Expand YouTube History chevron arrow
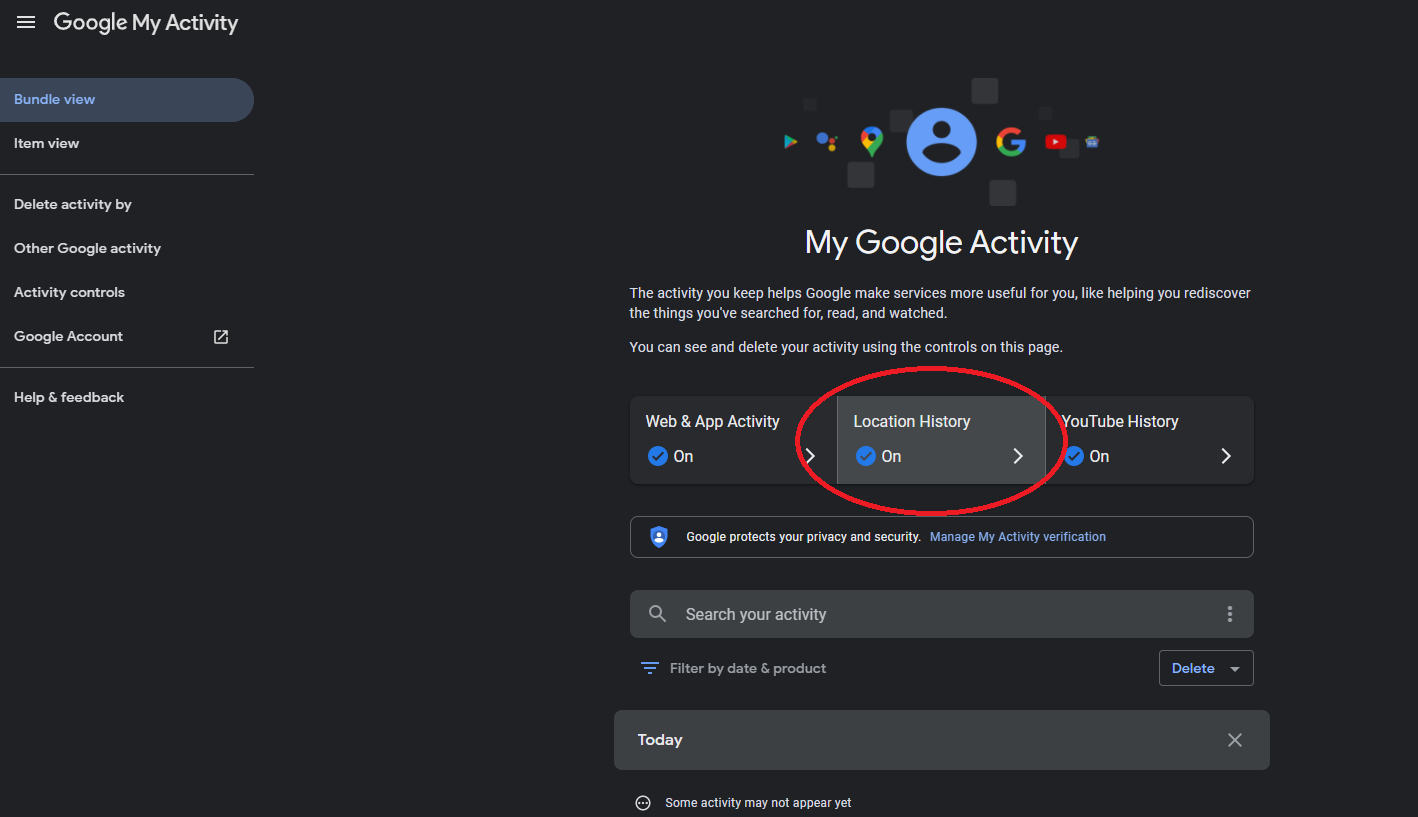Viewport: 1418px width, 817px height. (1226, 456)
